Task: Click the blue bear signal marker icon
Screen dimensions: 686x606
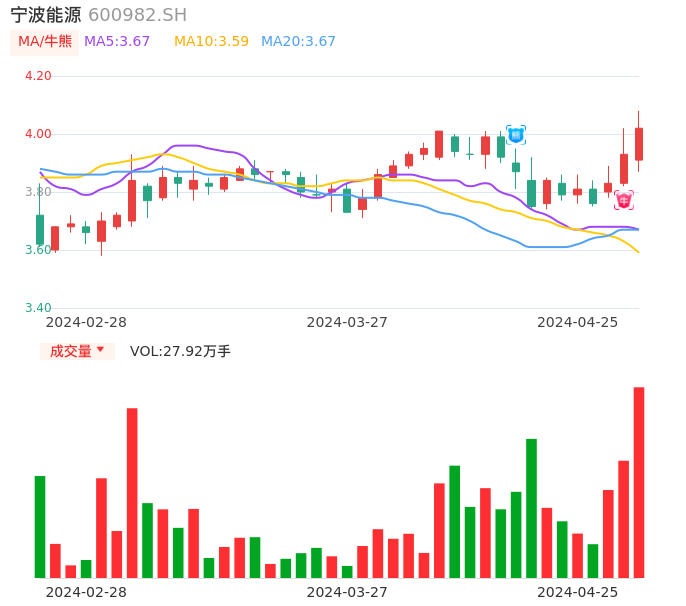Action: 516,135
